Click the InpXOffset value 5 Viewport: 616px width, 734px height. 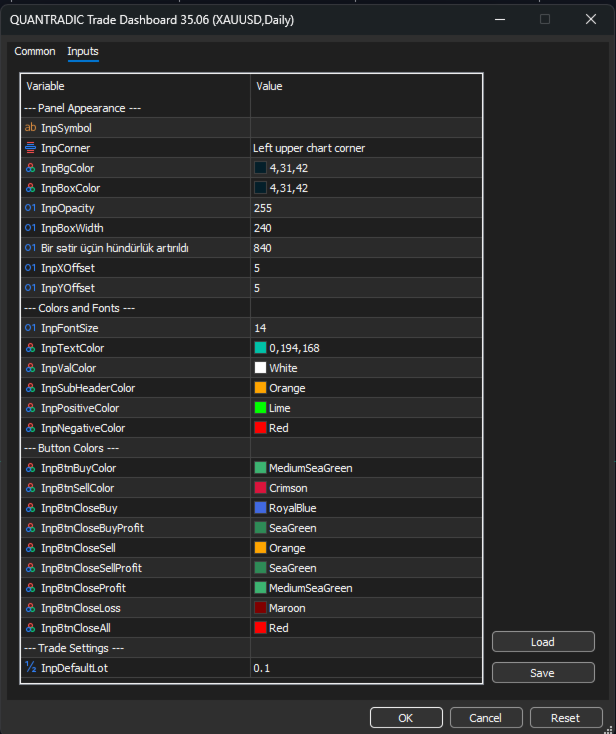click(x=367, y=268)
